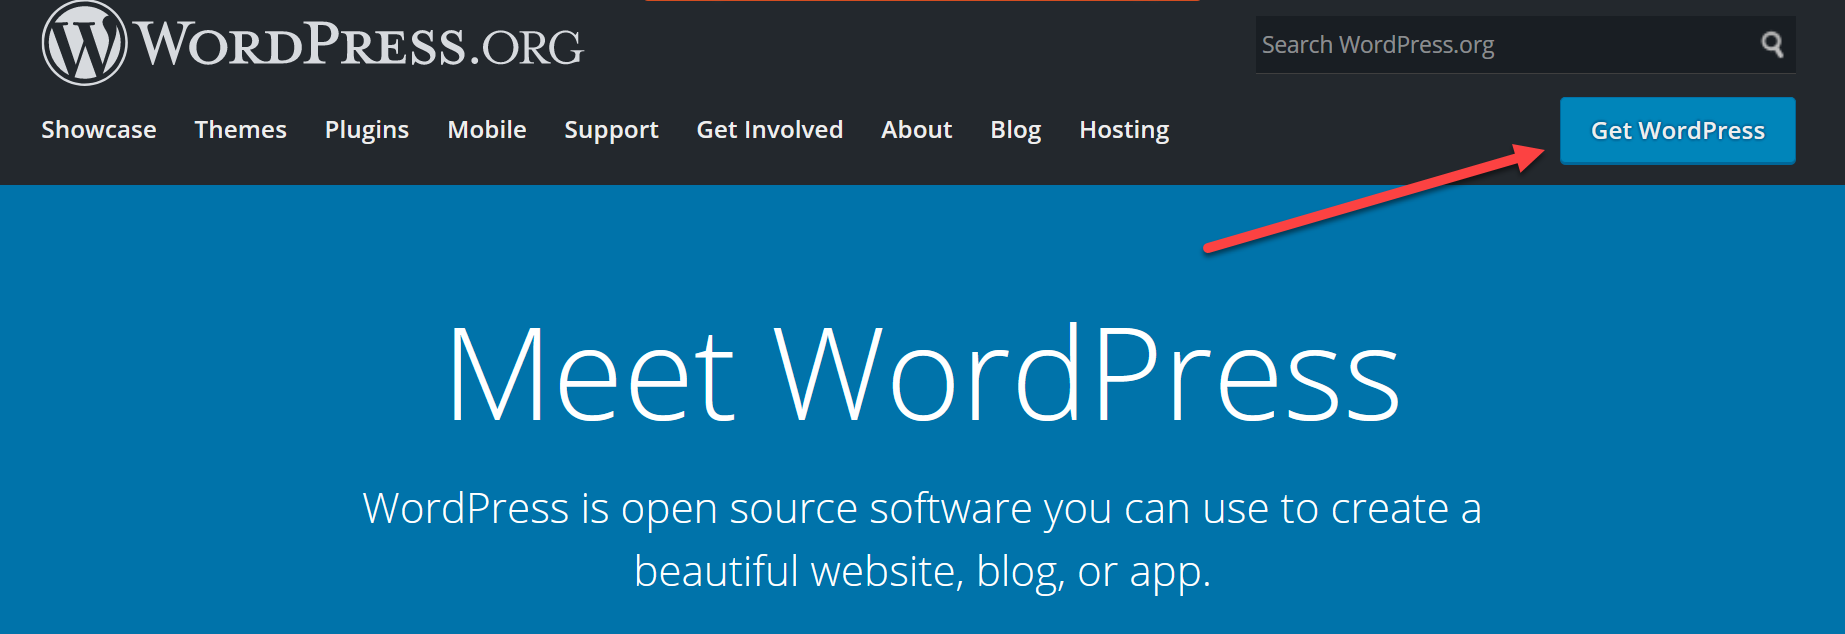Viewport: 1845px width, 634px height.
Task: Open the Showcase menu item
Action: [99, 130]
